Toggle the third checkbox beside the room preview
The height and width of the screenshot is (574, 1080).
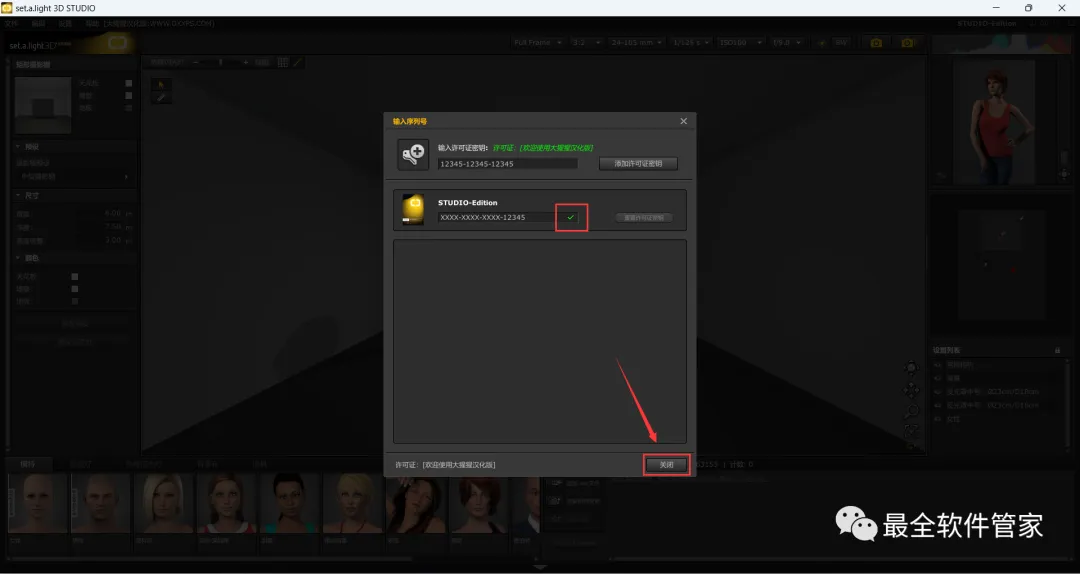coord(129,108)
